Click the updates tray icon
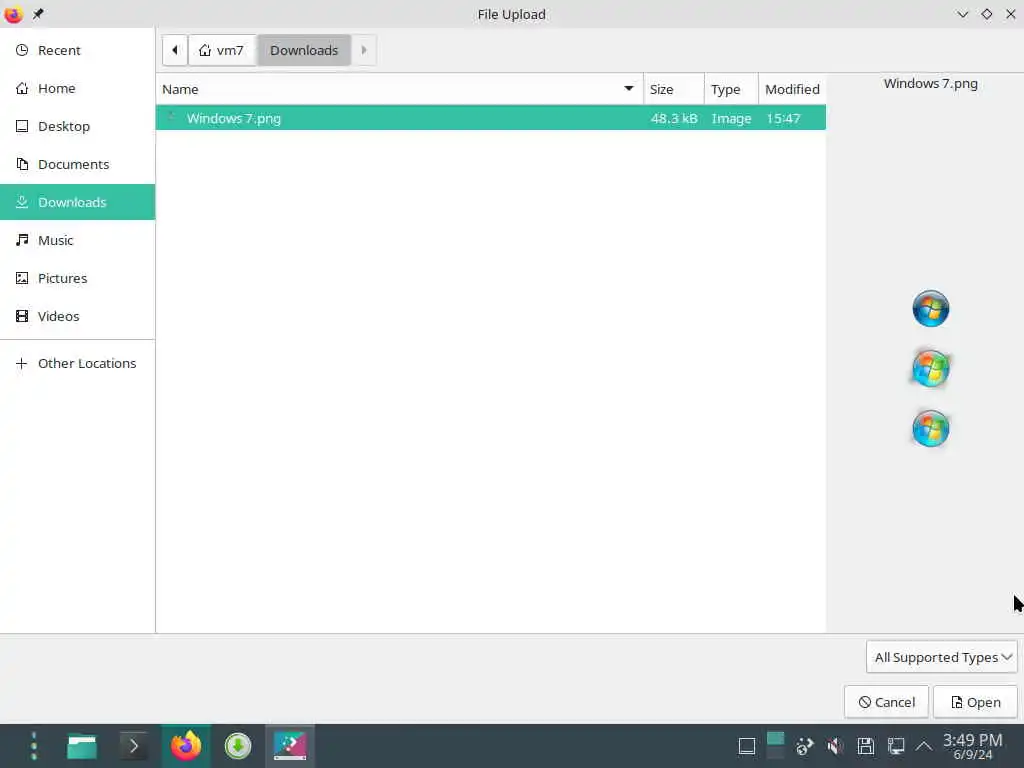Viewport: 1024px width, 768px height. click(x=805, y=746)
